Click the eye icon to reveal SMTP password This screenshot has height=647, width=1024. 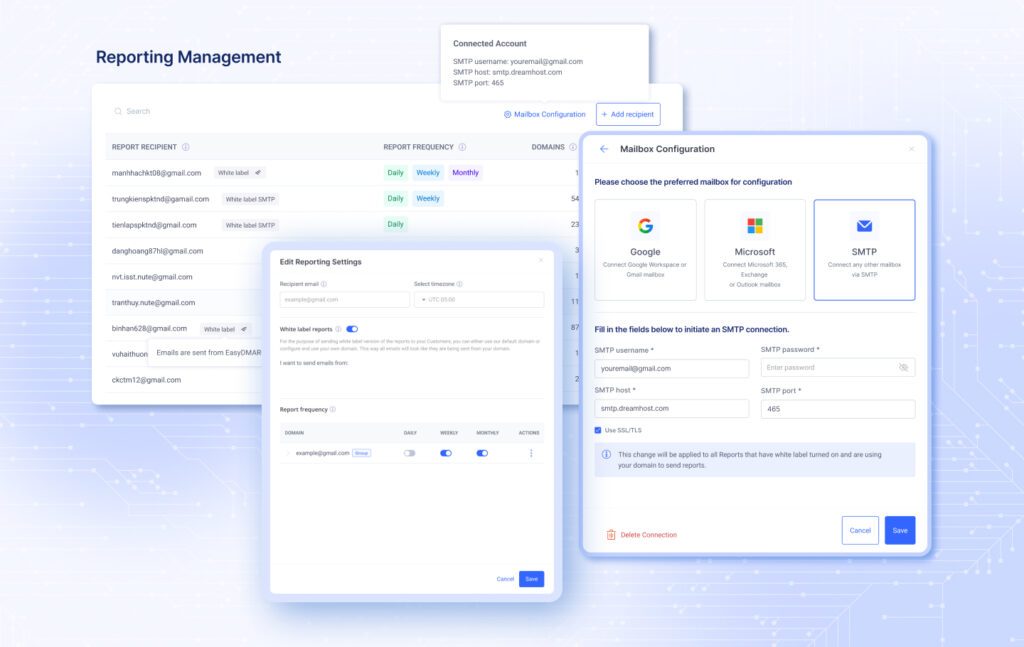coord(904,368)
